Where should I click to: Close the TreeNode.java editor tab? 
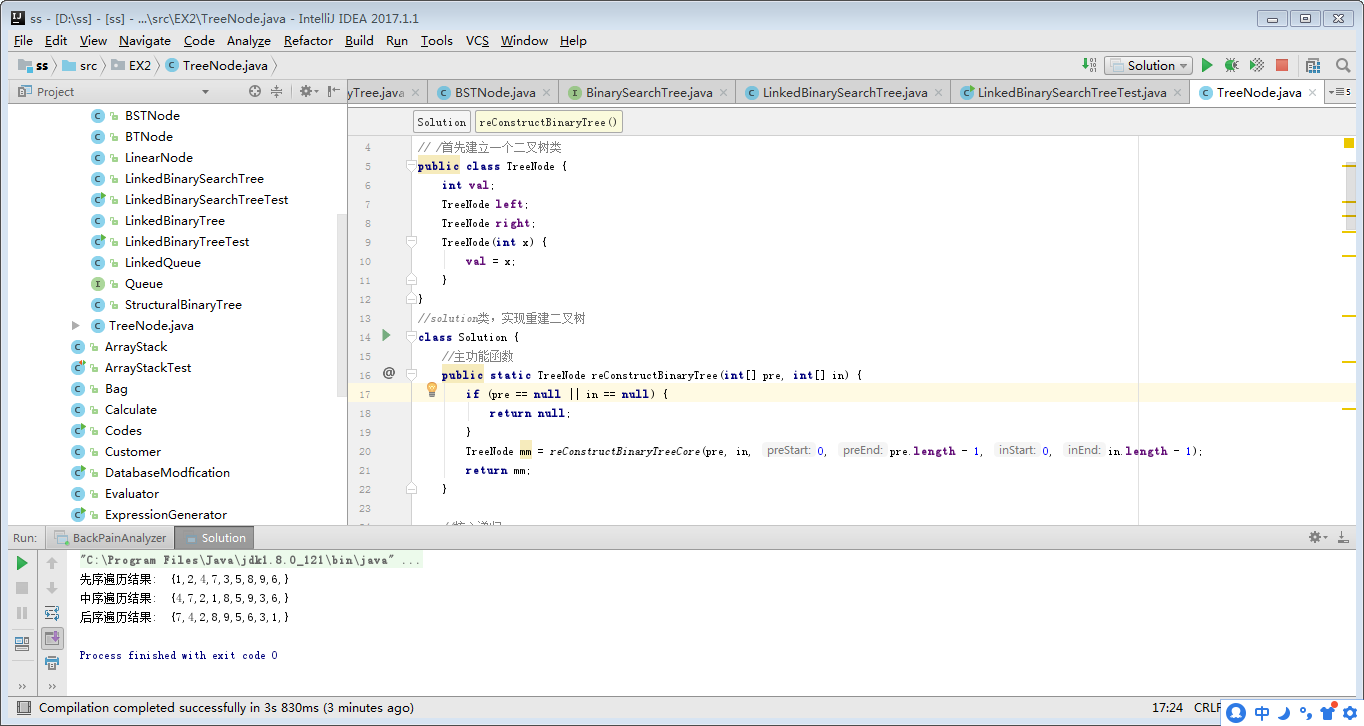point(1312,93)
